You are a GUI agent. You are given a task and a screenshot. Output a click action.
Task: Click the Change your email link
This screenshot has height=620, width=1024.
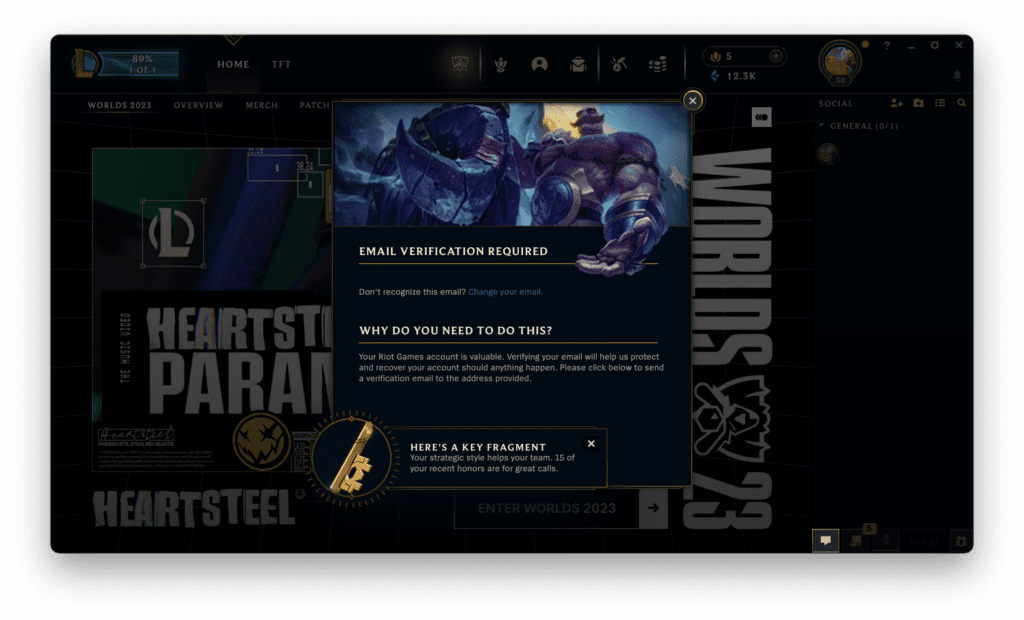(x=505, y=292)
